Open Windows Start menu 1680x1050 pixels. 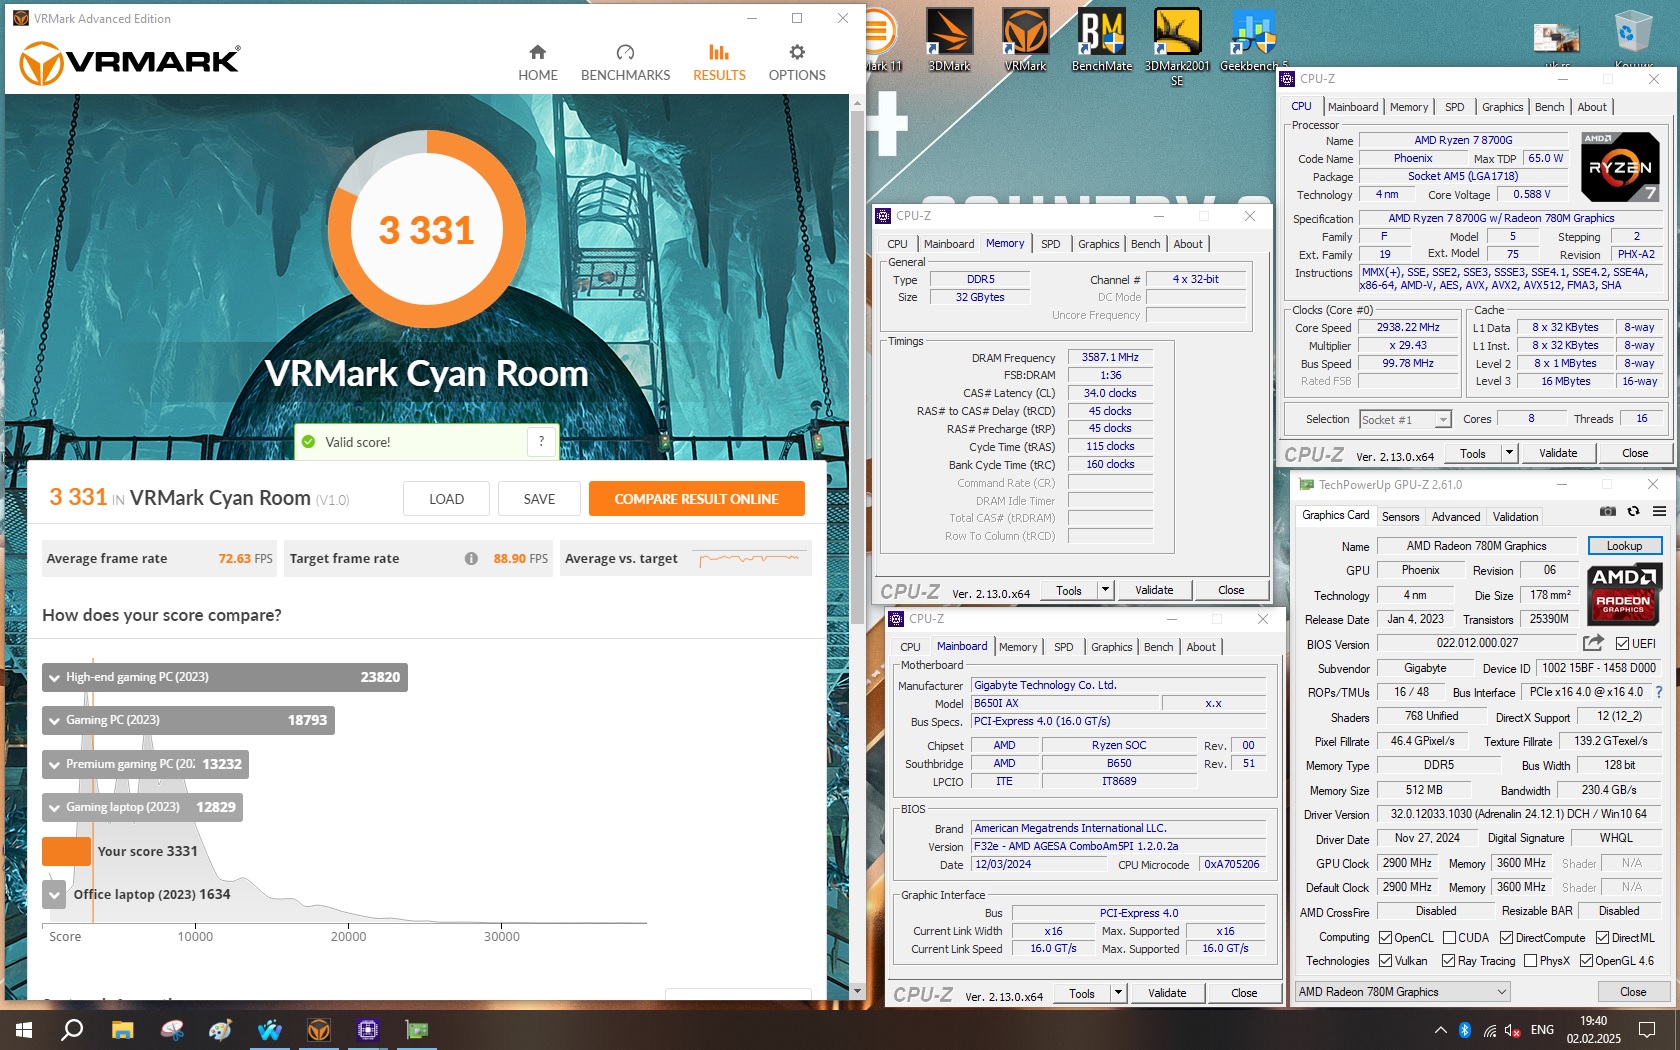click(24, 1029)
